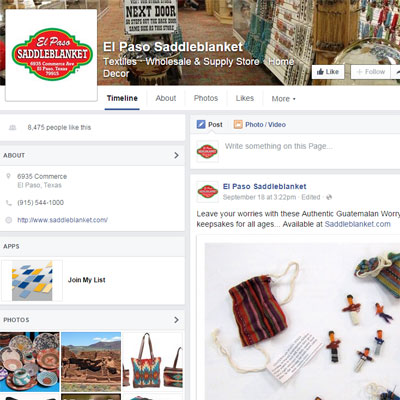Screen dimensions: 400x400
Task: Open the saddleblanket.com website link
Action: click(x=62, y=220)
